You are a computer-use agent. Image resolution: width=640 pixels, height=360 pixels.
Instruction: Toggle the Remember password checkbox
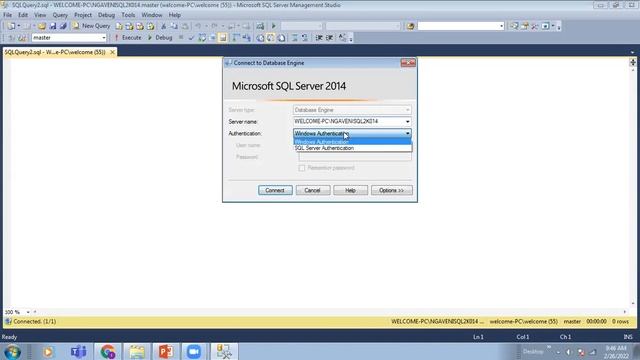point(302,168)
